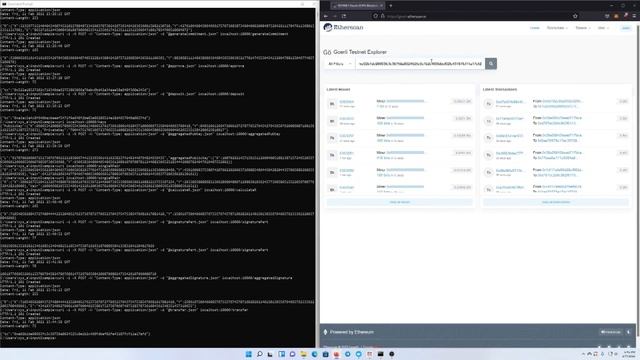Open Windows Search from the taskbar
Screen dimensions: 640x360
tap(260, 354)
